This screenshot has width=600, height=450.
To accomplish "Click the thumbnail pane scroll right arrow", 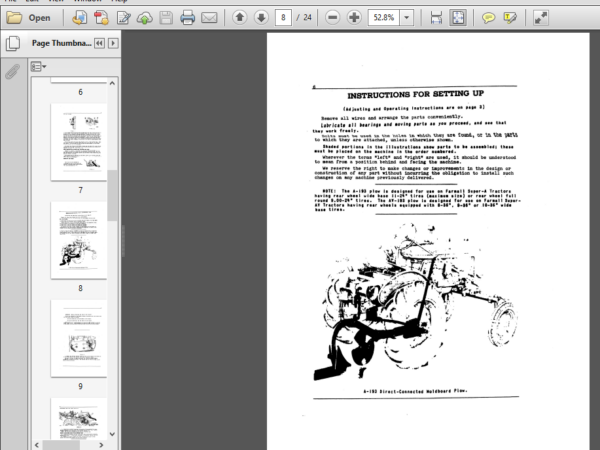I will pyautogui.click(x=101, y=445).
